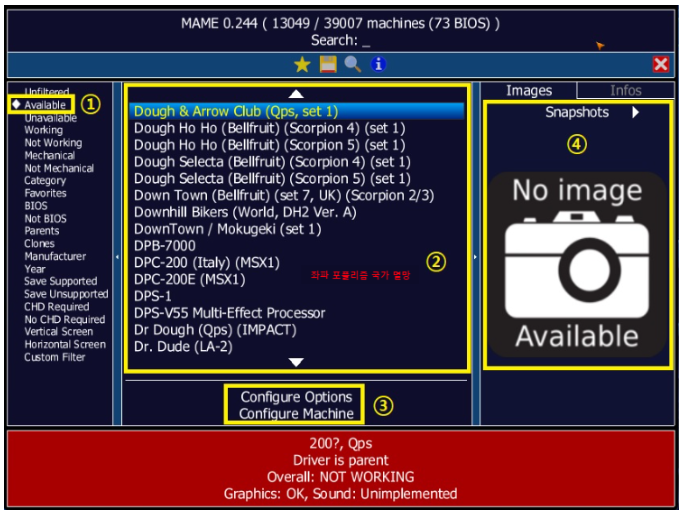Choose the Vertical Screen filter
The width and height of the screenshot is (684, 516).
click(58, 332)
